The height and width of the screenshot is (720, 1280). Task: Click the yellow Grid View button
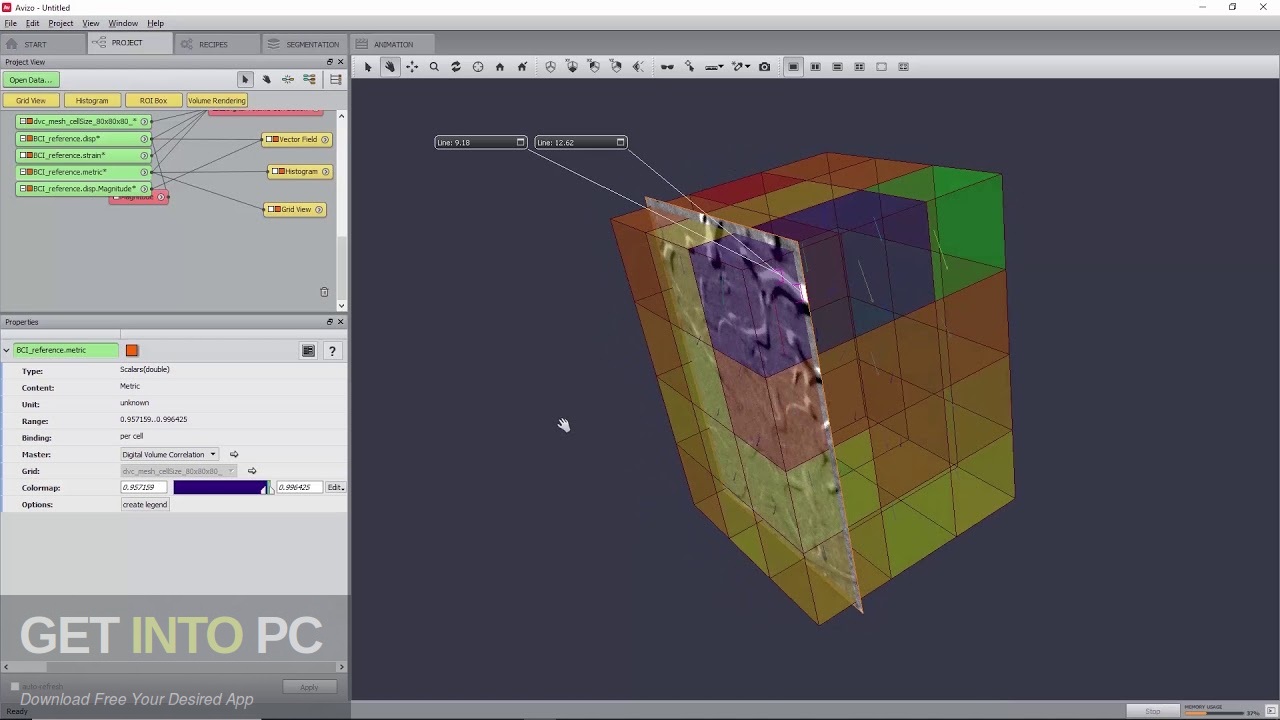click(31, 100)
